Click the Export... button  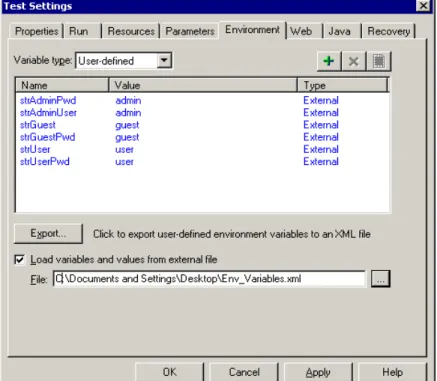tap(48, 233)
